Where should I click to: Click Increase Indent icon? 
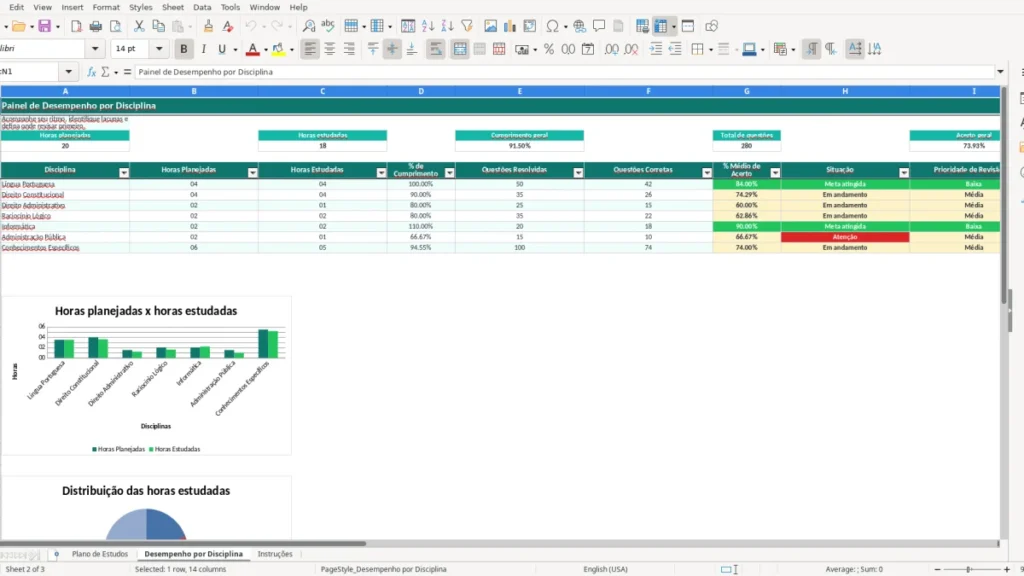pos(656,49)
